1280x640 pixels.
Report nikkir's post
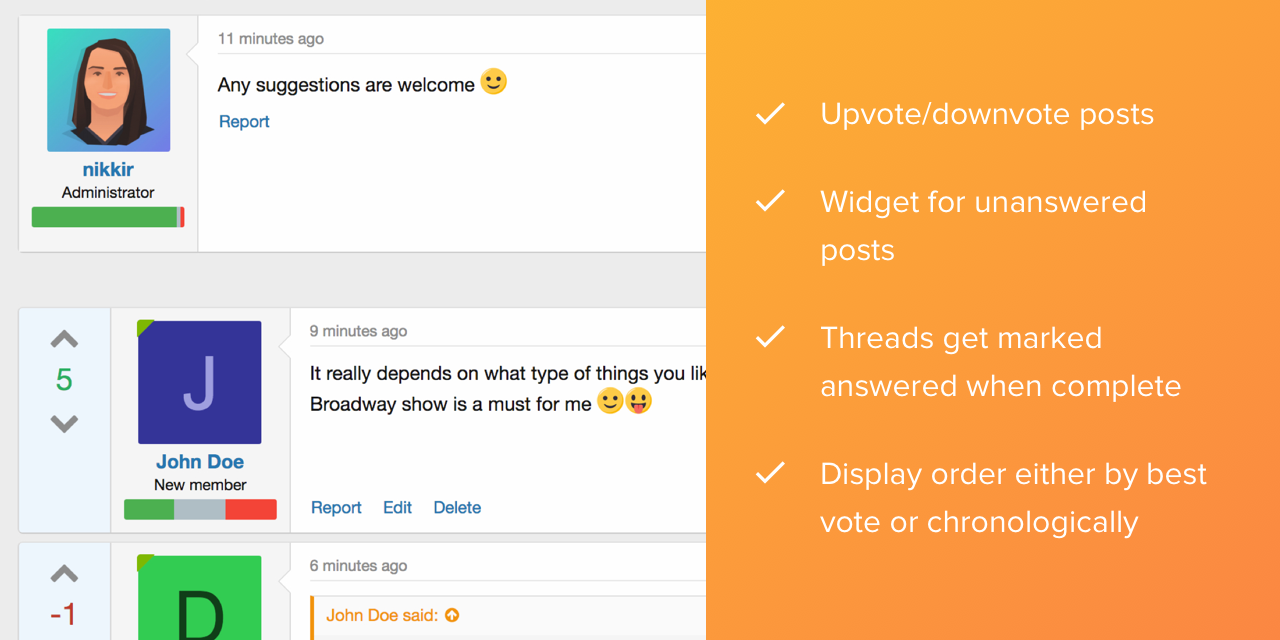click(x=244, y=122)
